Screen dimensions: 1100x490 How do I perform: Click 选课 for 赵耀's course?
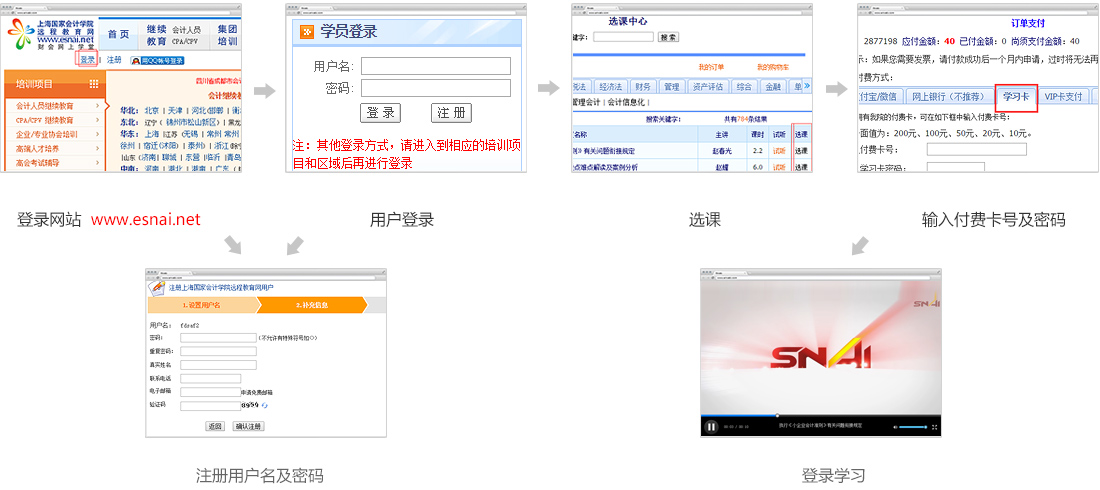pos(800,168)
